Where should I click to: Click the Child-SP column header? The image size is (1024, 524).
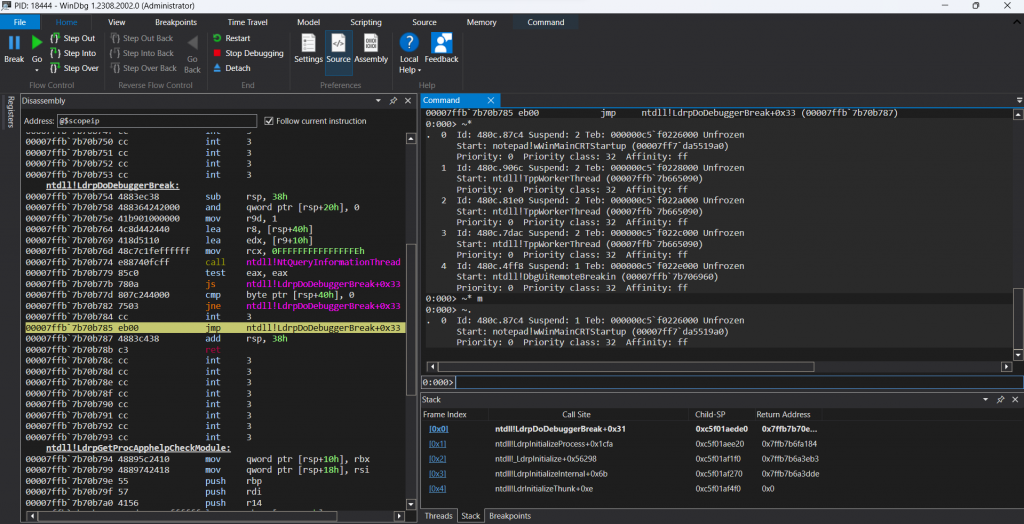coord(711,415)
